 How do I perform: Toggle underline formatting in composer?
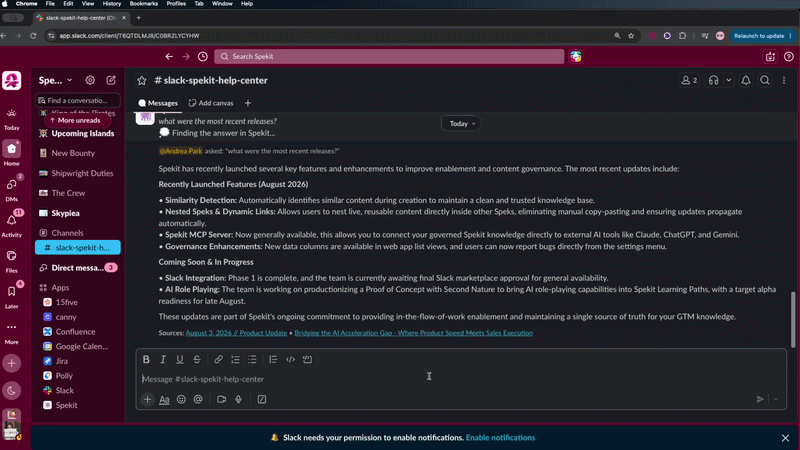click(180, 359)
